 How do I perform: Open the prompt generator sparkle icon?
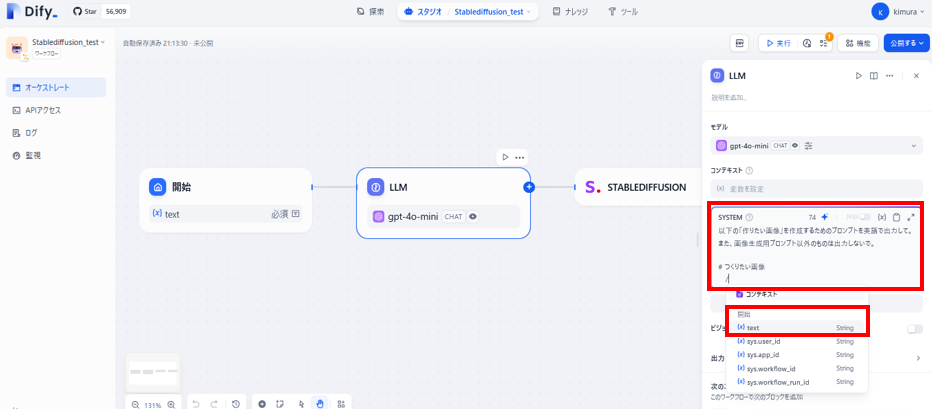[x=824, y=217]
